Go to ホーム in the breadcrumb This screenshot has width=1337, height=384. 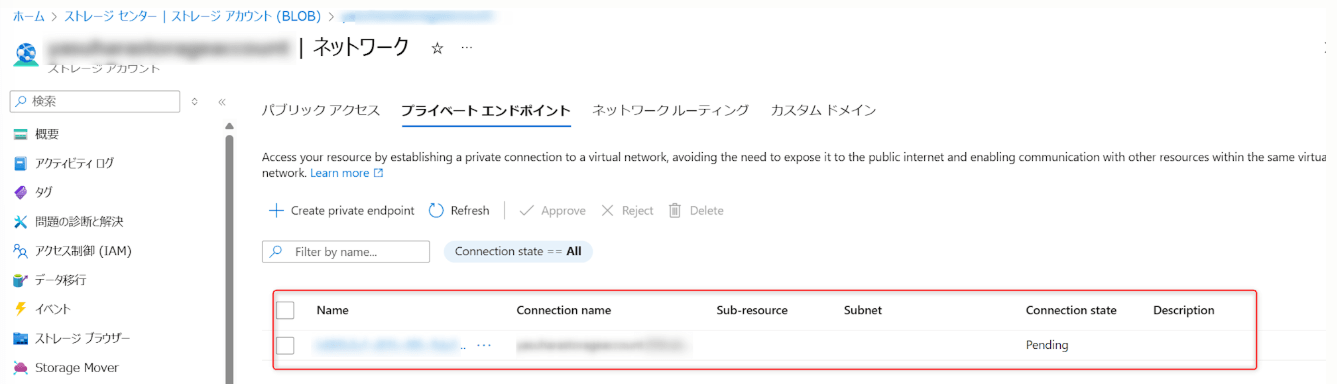29,17
